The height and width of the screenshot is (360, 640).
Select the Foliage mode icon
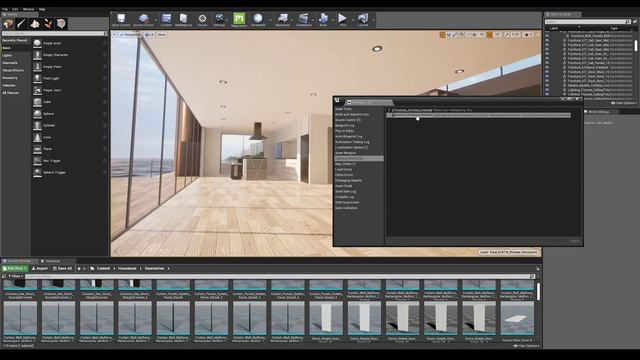[48, 24]
